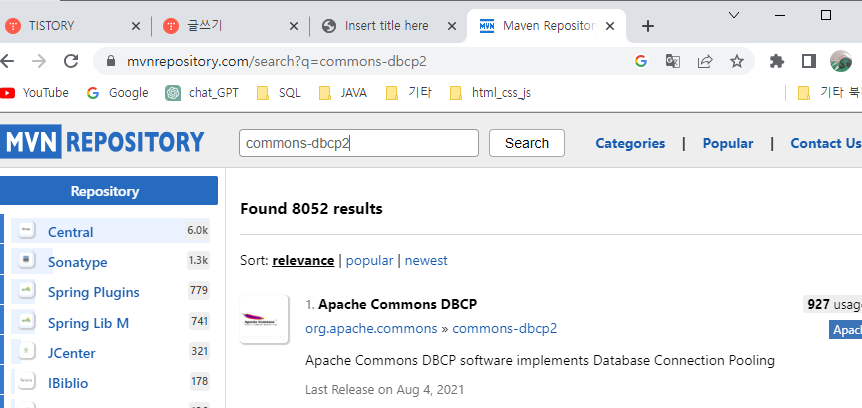The height and width of the screenshot is (408, 862).
Task: Open the Google bookmark
Action: (118, 93)
